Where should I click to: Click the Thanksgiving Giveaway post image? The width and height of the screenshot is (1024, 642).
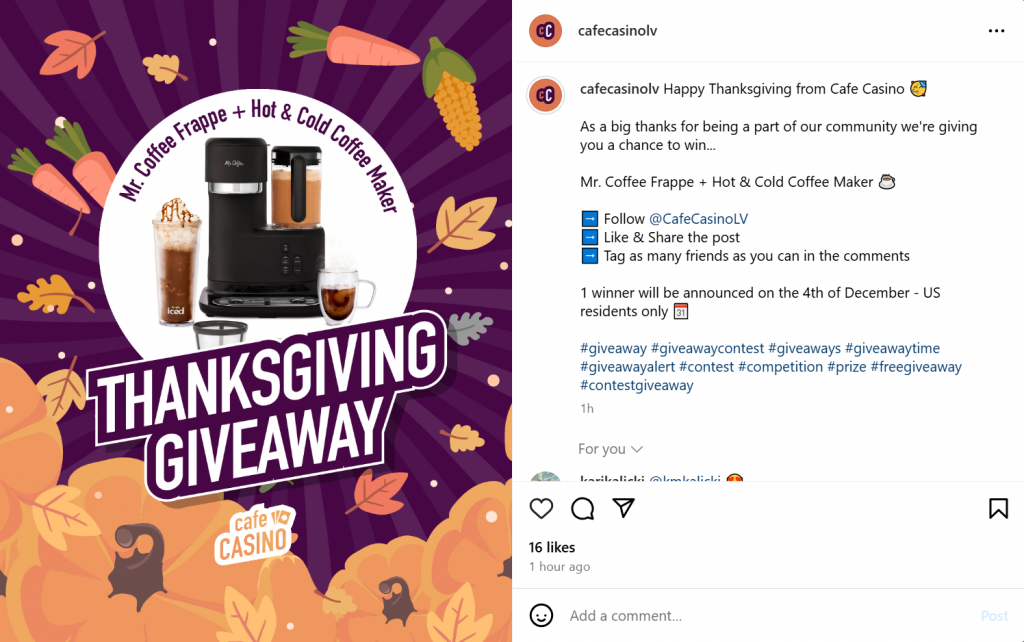point(256,321)
